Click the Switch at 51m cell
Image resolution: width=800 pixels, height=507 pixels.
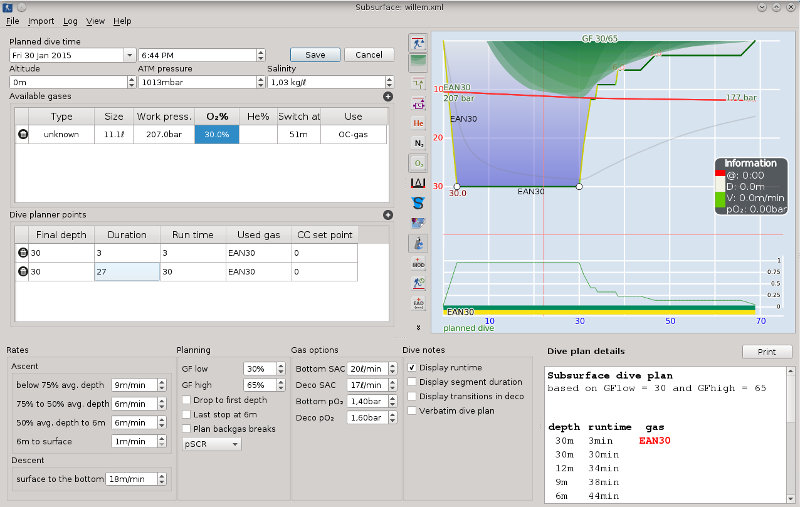(299, 135)
